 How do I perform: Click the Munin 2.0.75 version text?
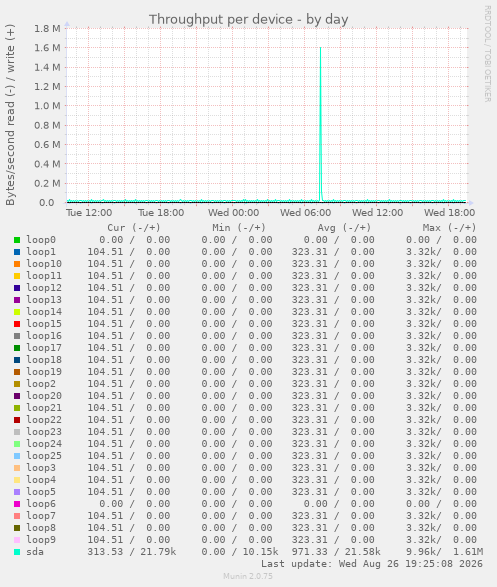(x=248, y=576)
